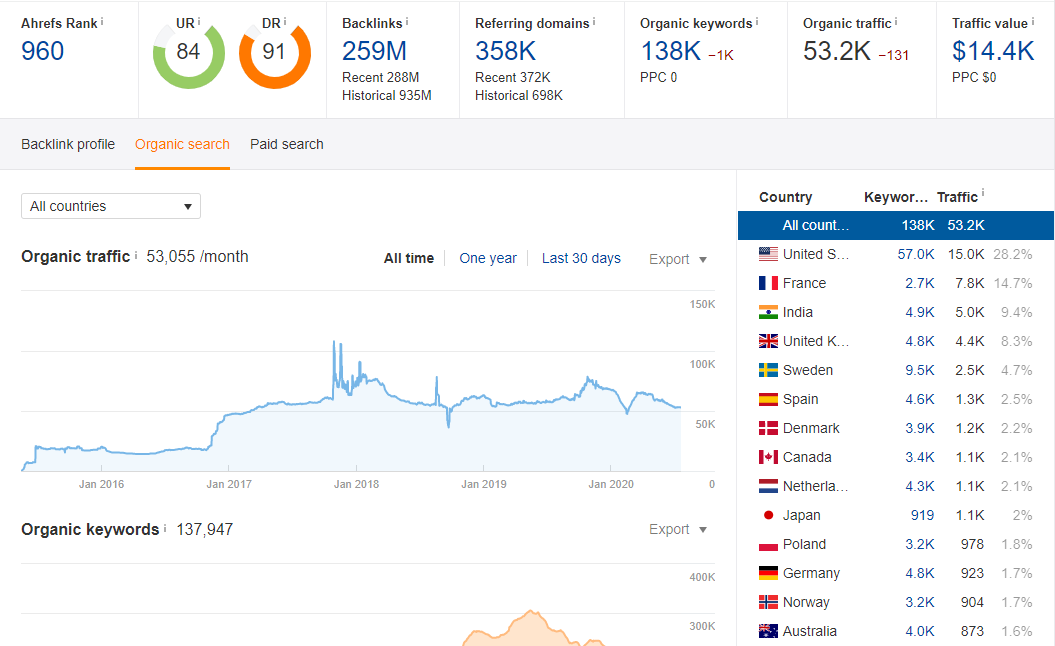Select the One year time range

(x=488, y=258)
